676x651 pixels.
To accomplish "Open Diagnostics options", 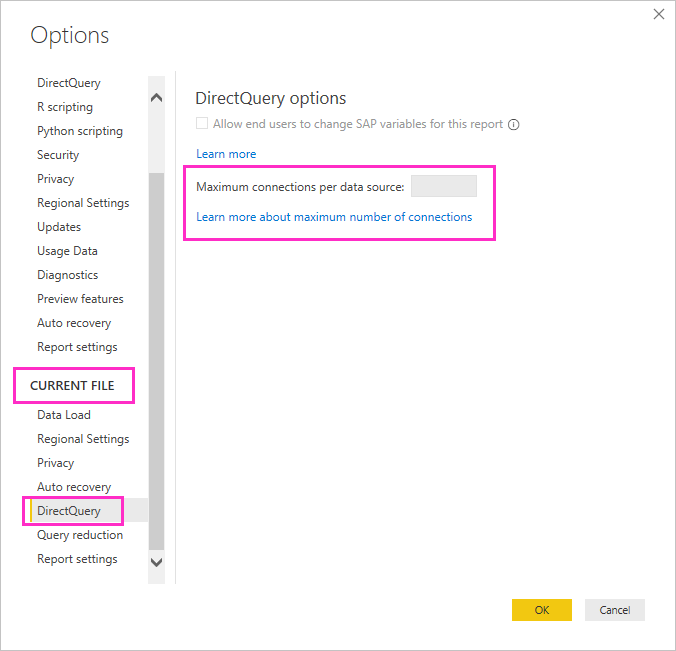I will tap(67, 275).
